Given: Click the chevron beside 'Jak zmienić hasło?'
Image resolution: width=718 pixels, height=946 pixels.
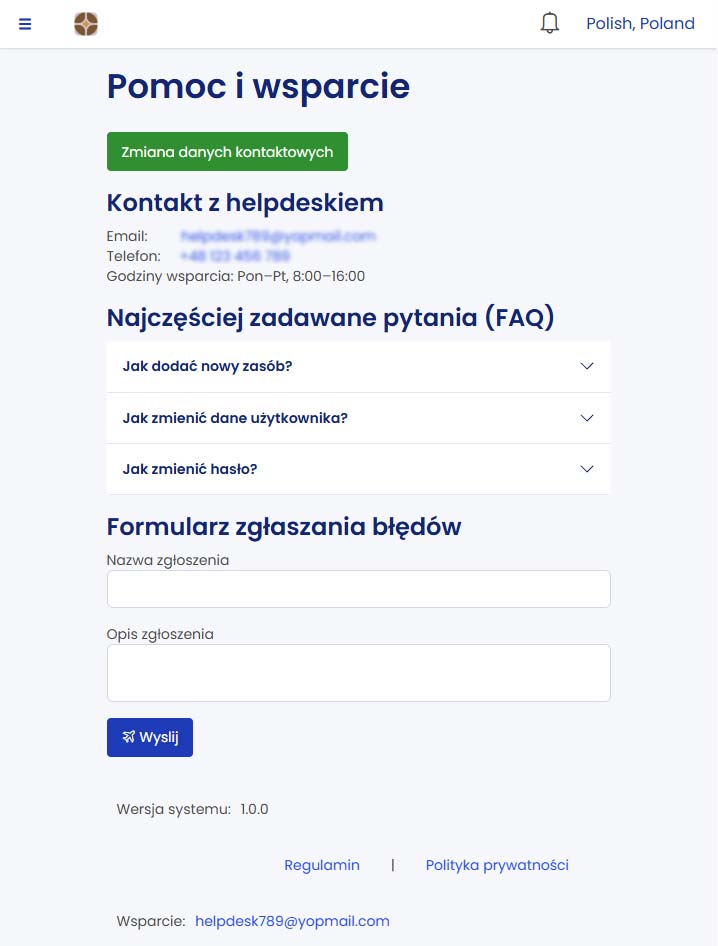Looking at the screenshot, I should point(587,469).
